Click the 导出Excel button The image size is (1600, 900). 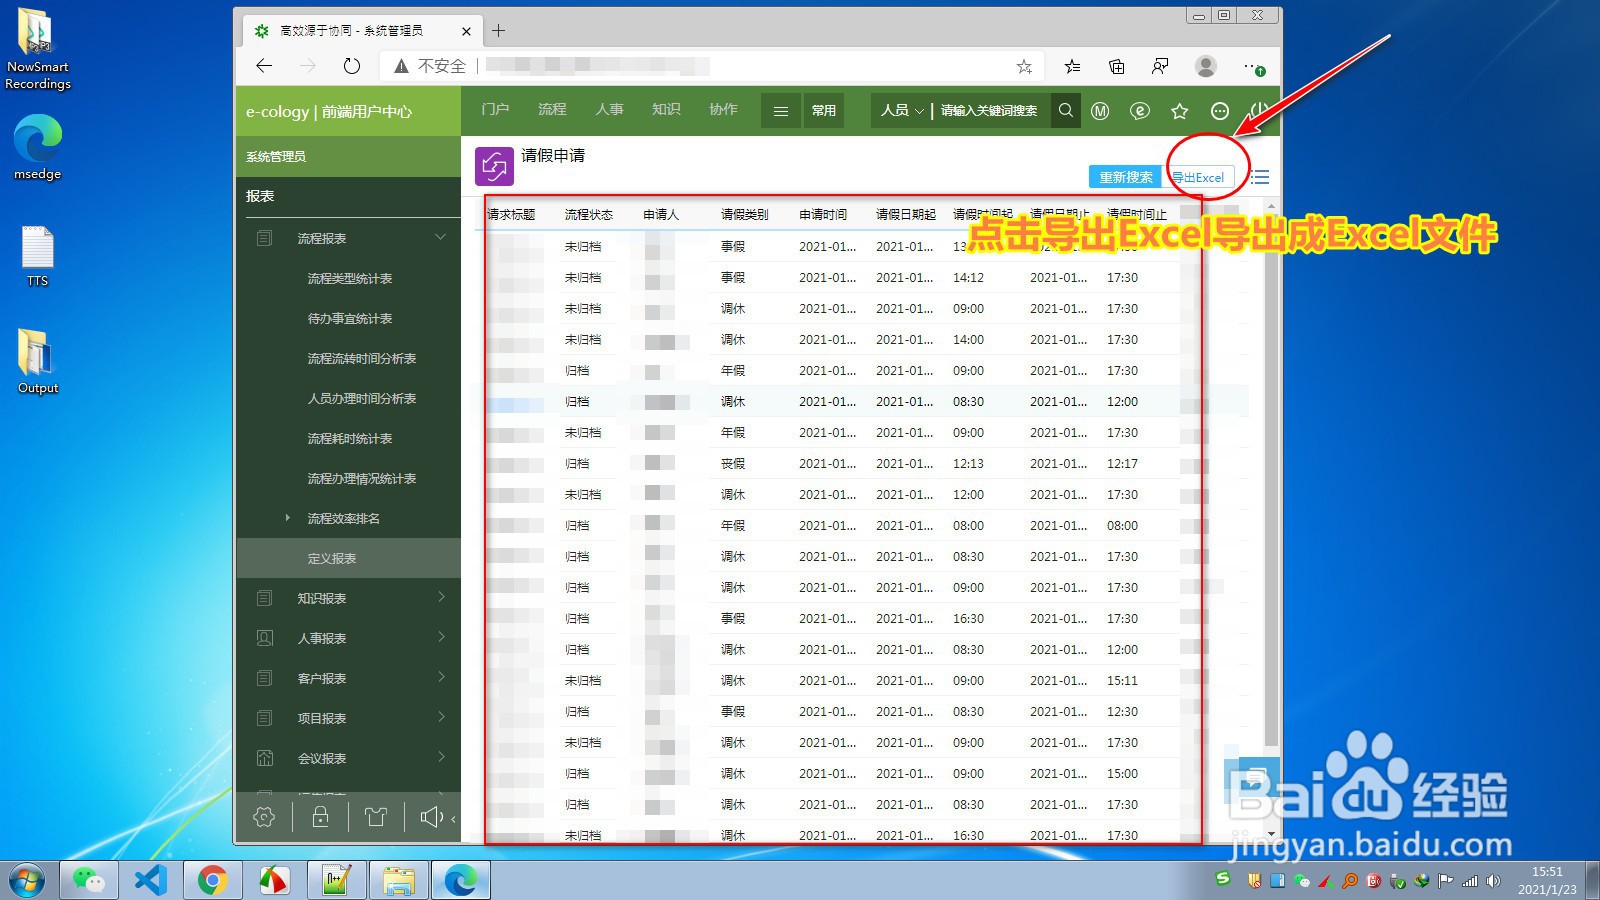1198,177
